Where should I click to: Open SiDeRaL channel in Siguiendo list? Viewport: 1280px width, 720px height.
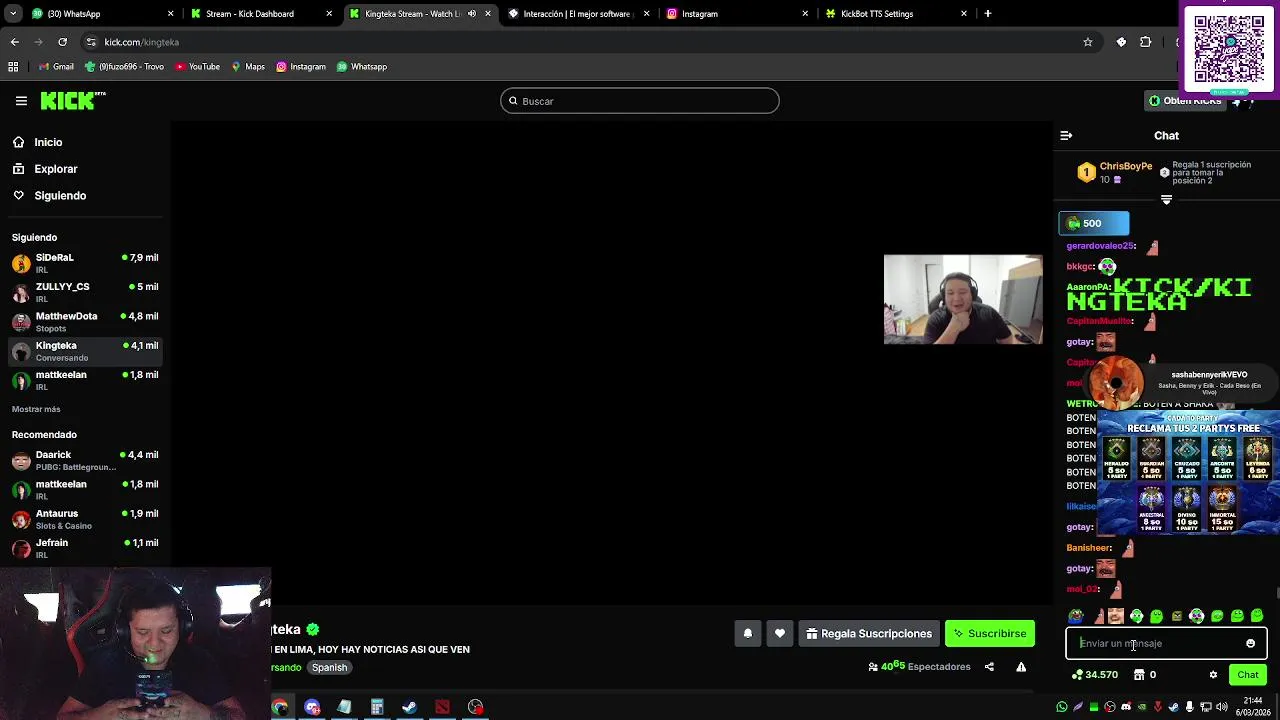[85, 263]
